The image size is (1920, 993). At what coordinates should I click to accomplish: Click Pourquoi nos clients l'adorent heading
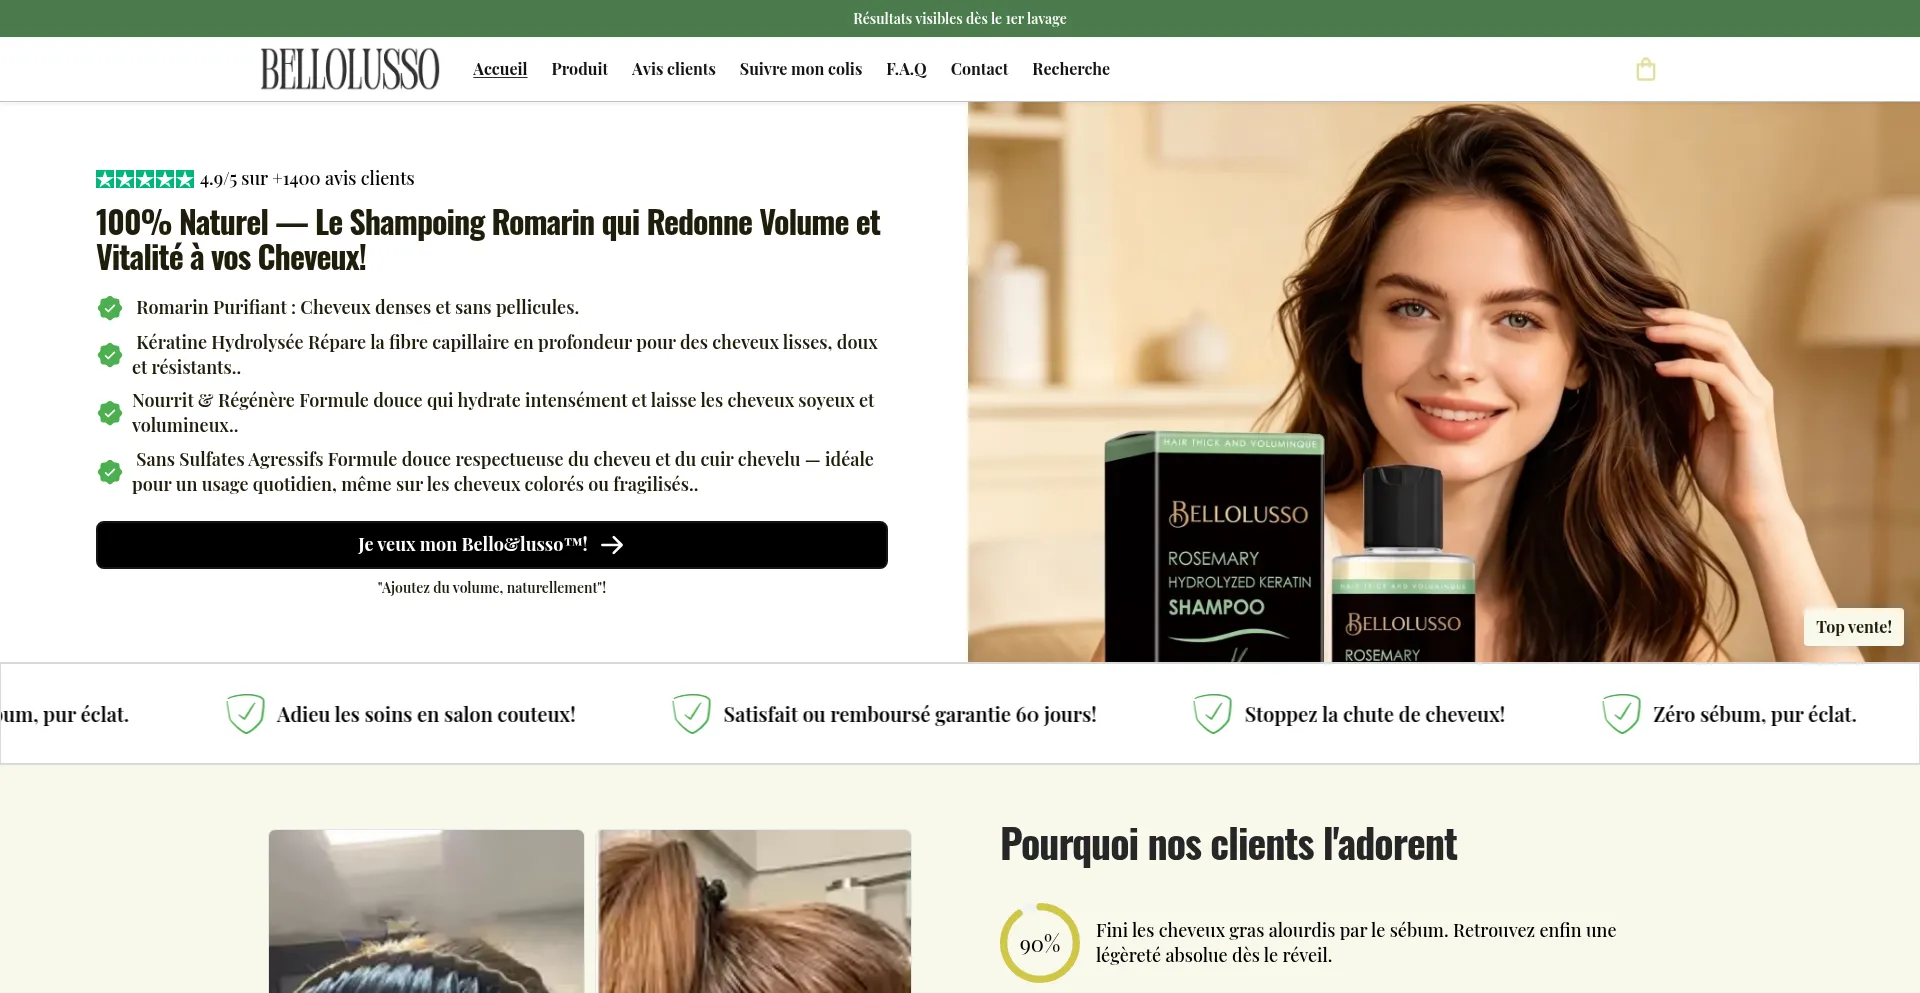point(1228,845)
